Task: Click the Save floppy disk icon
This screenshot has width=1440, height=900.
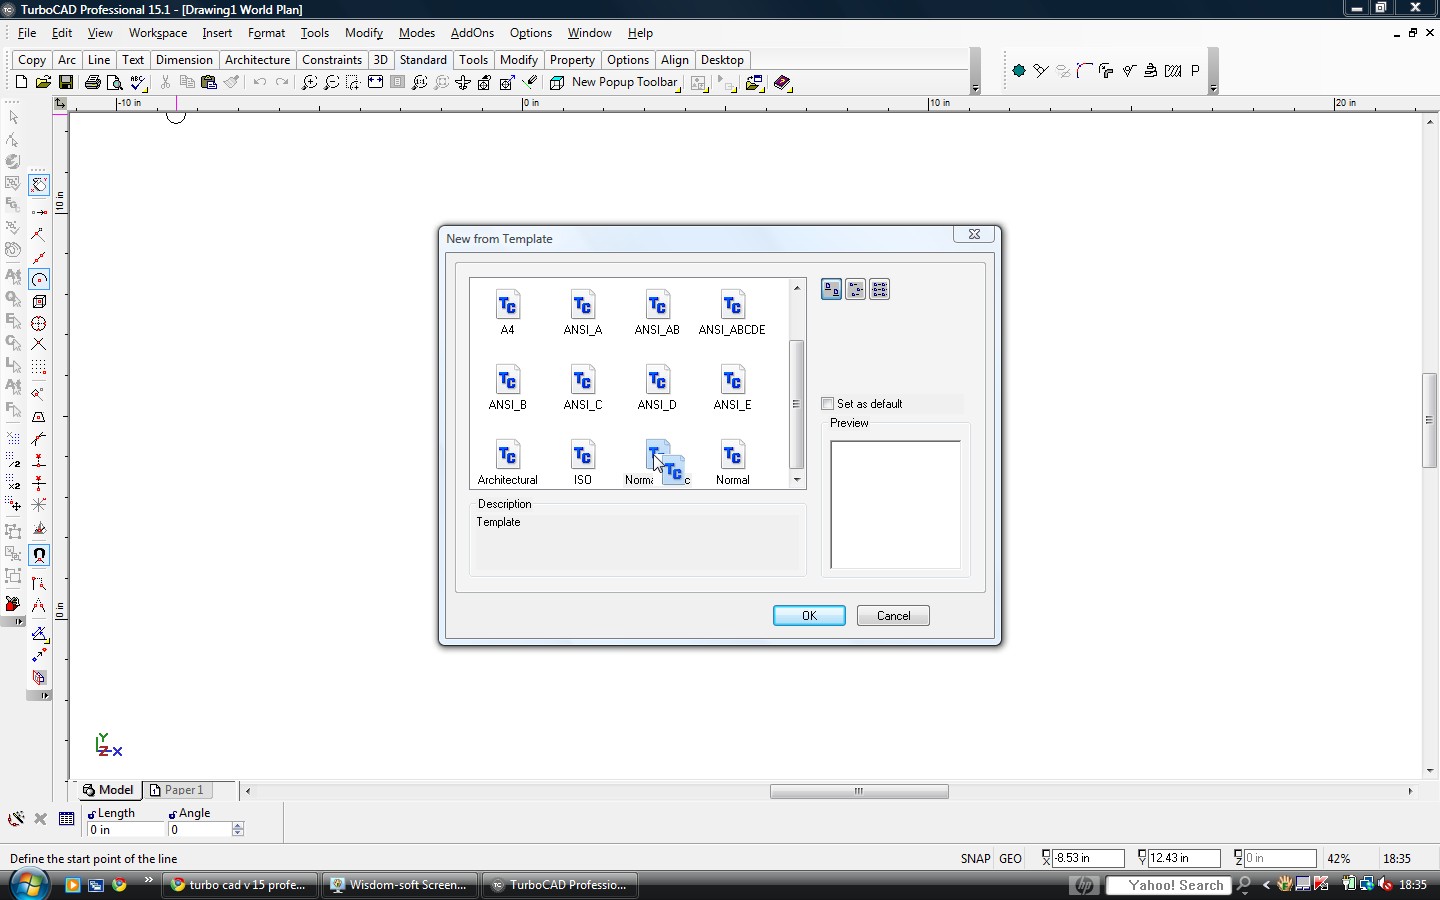Action: coord(65,83)
